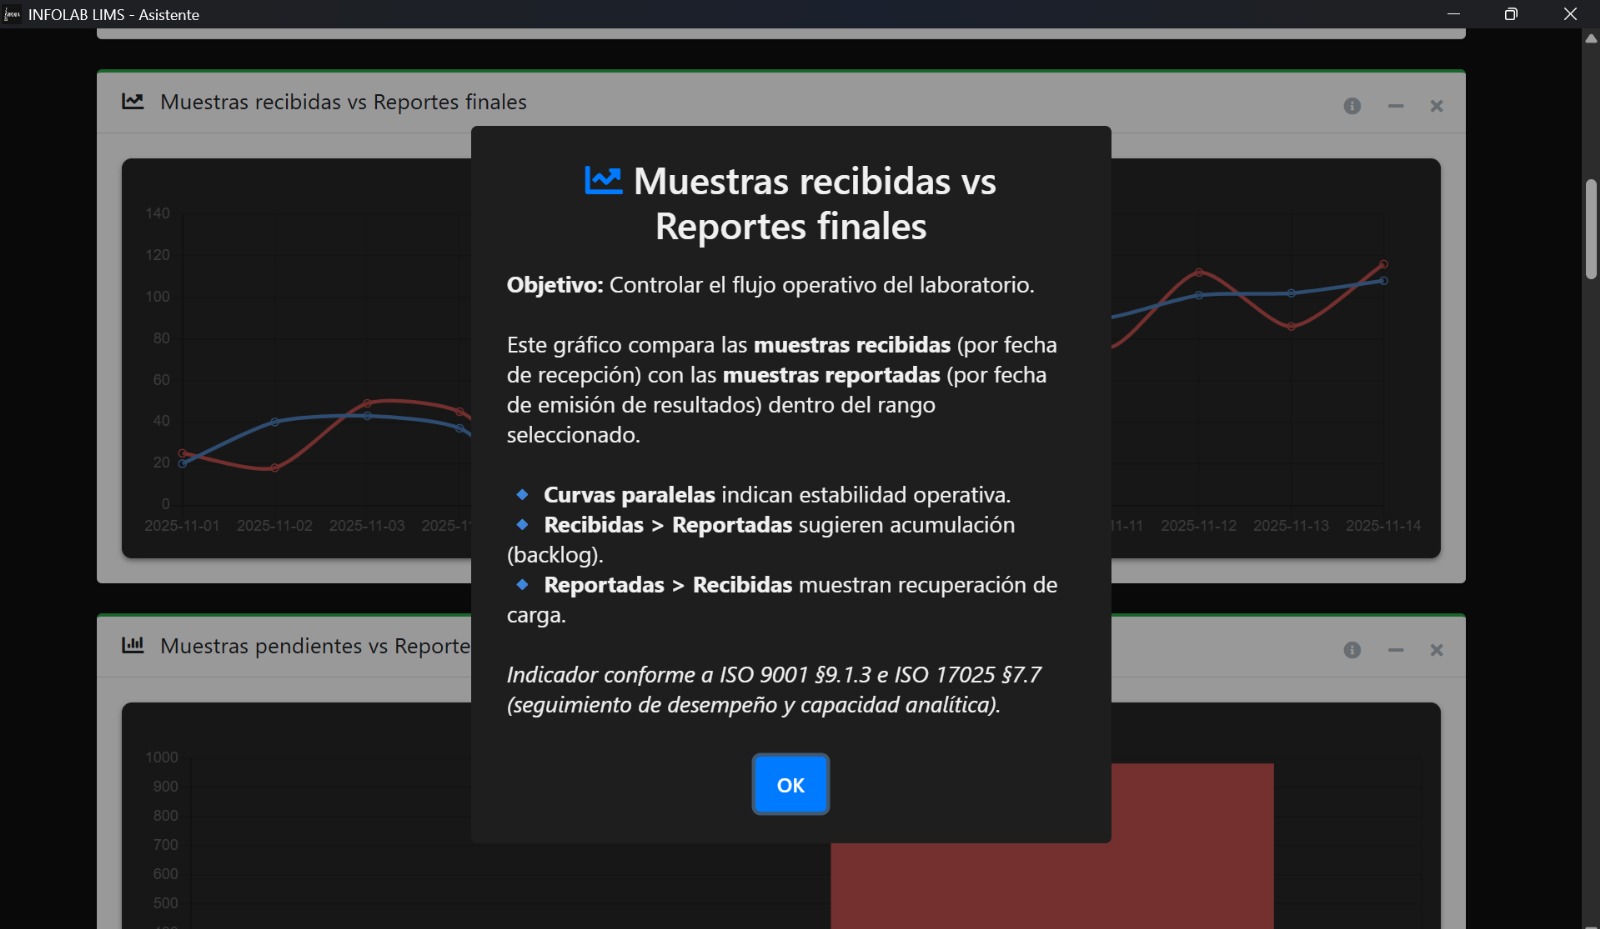This screenshot has width=1600, height=929.
Task: Click the Muestras recibidas vs Reportes finales header
Action: click(343, 102)
